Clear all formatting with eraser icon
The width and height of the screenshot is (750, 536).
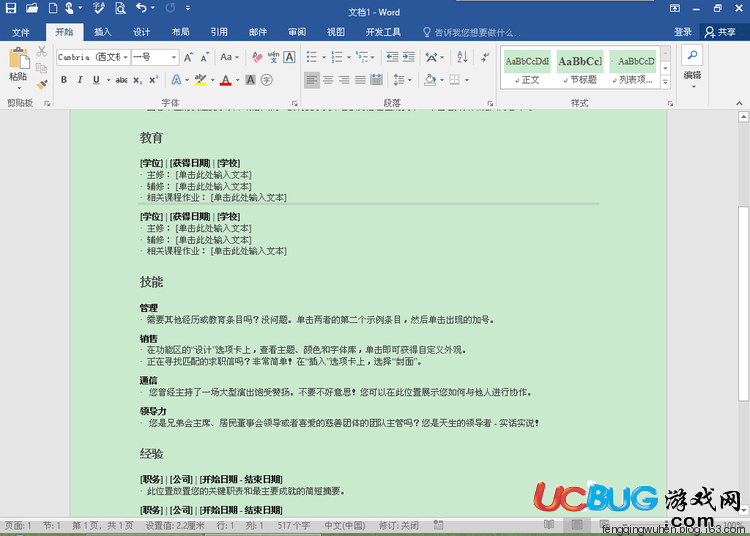tap(257, 57)
